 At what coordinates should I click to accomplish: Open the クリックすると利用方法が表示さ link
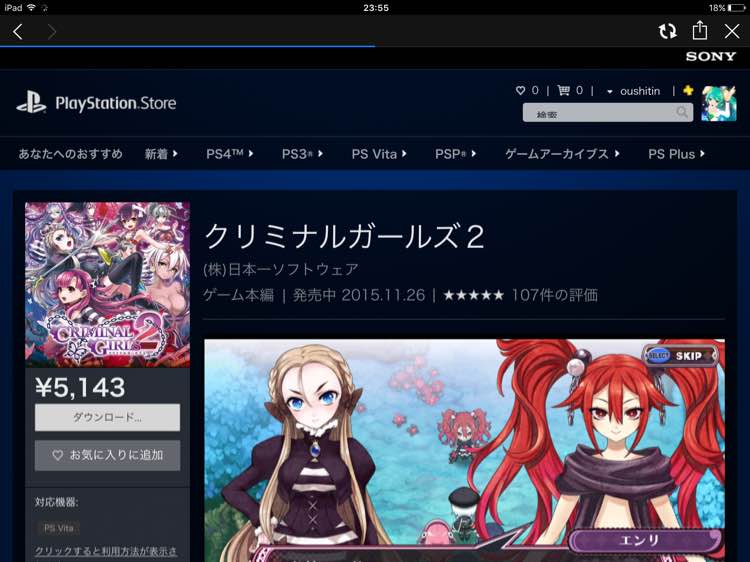[106, 551]
